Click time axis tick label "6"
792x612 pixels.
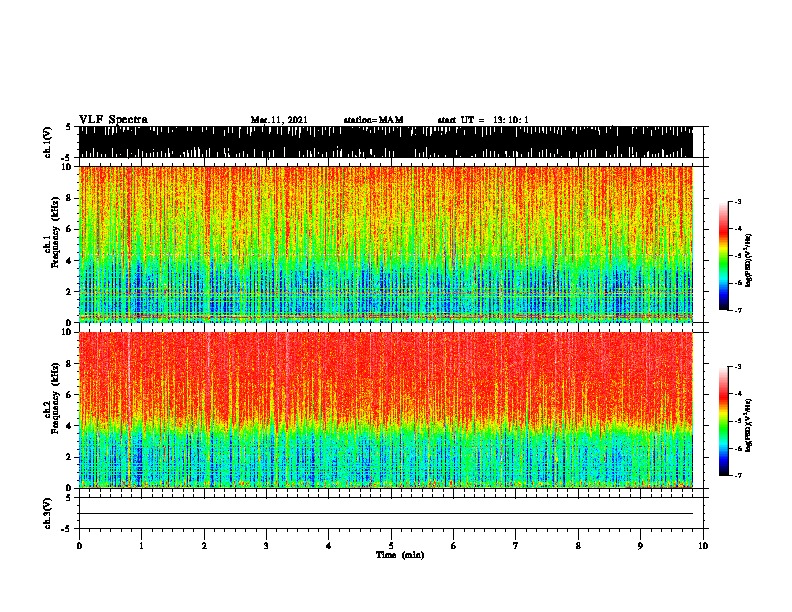tap(454, 546)
